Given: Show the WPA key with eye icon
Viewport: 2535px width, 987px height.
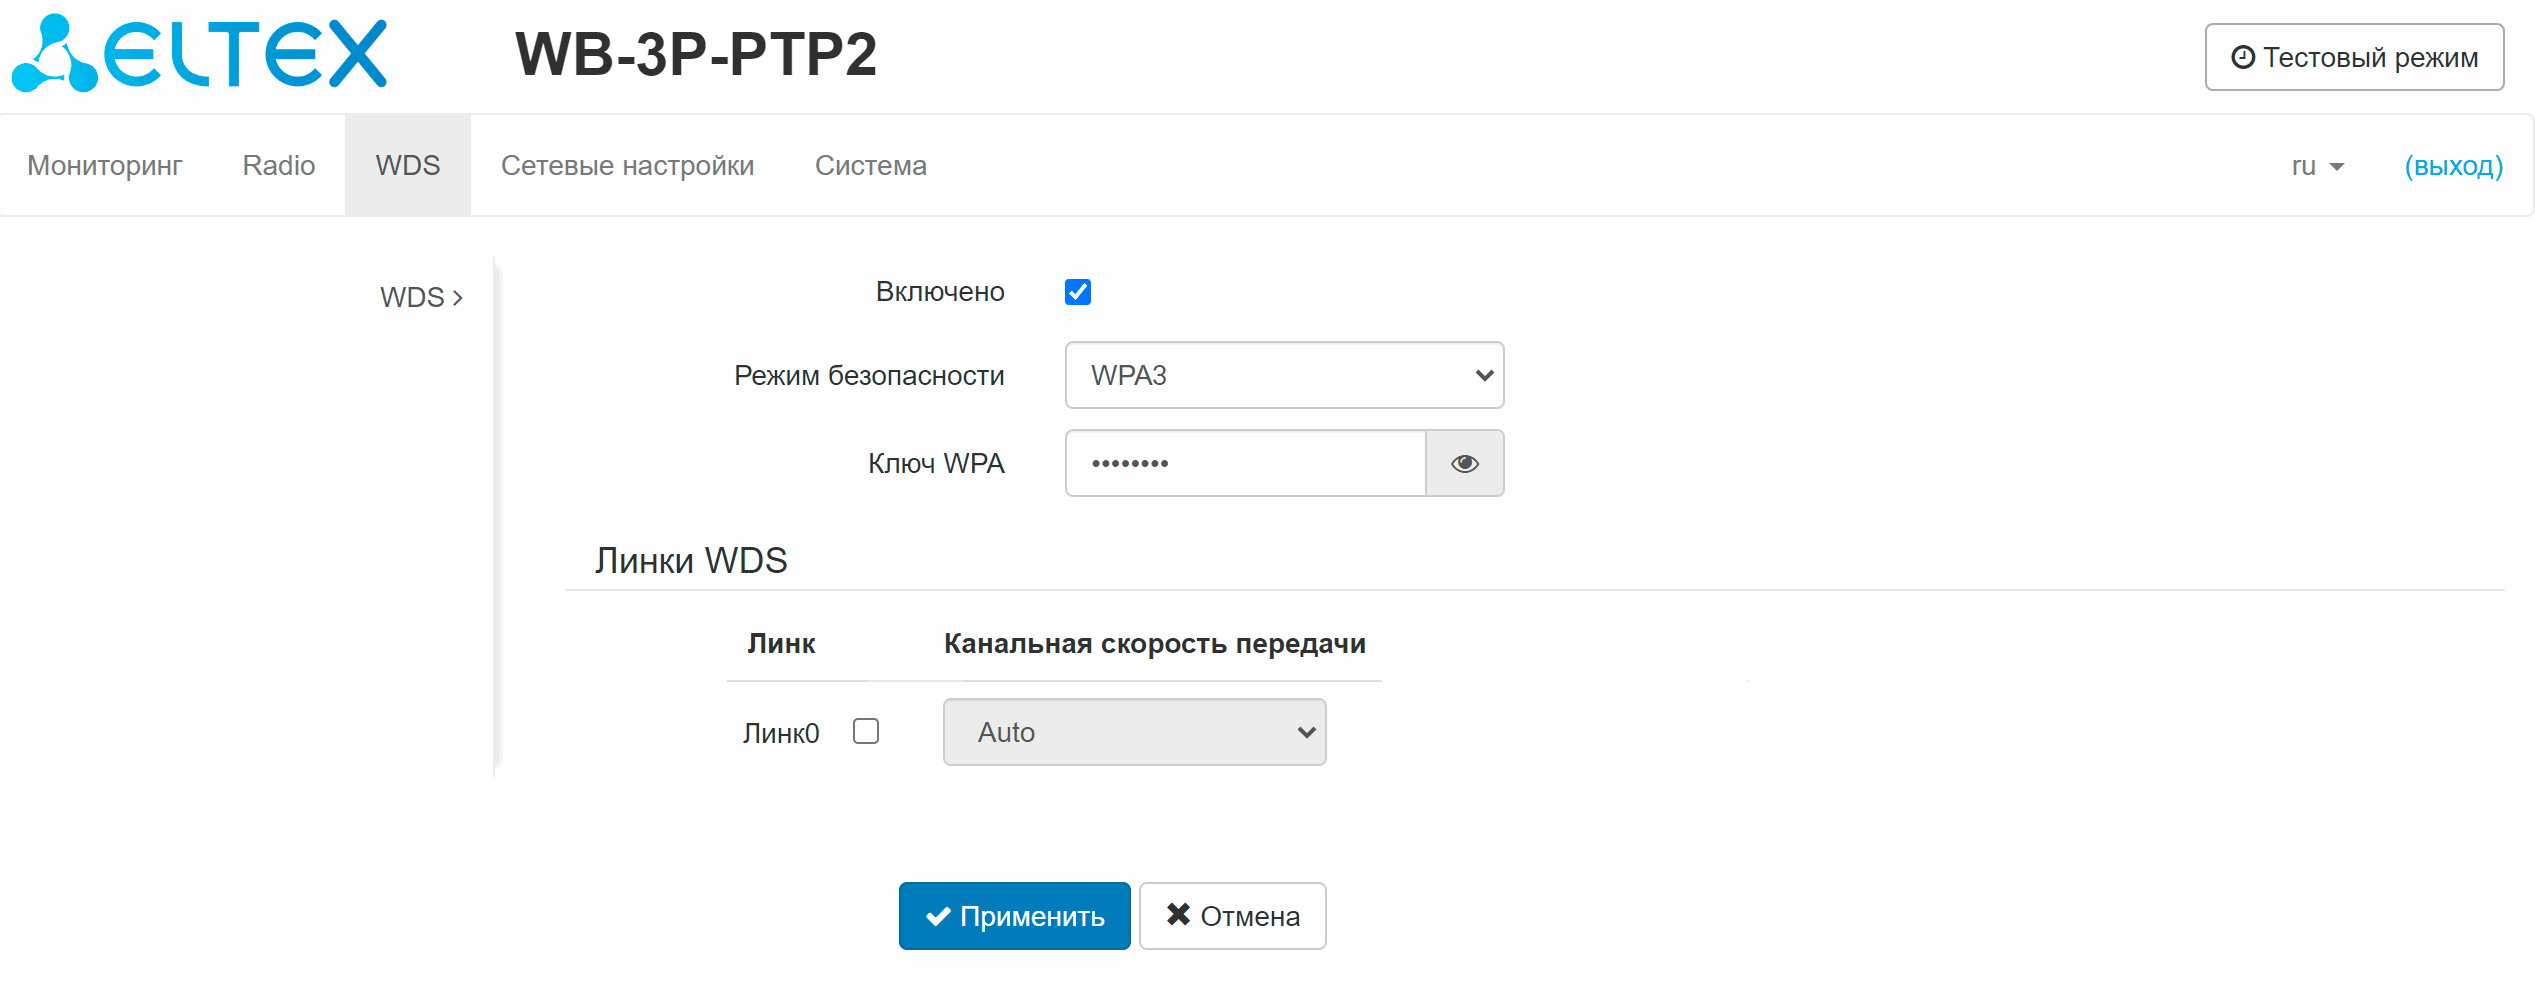Looking at the screenshot, I should click(1464, 463).
